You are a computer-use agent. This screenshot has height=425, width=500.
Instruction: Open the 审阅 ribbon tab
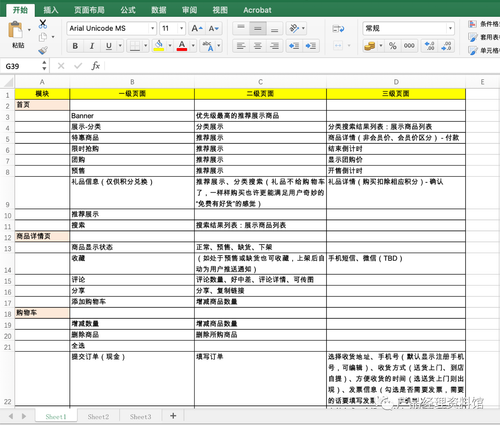click(x=189, y=10)
